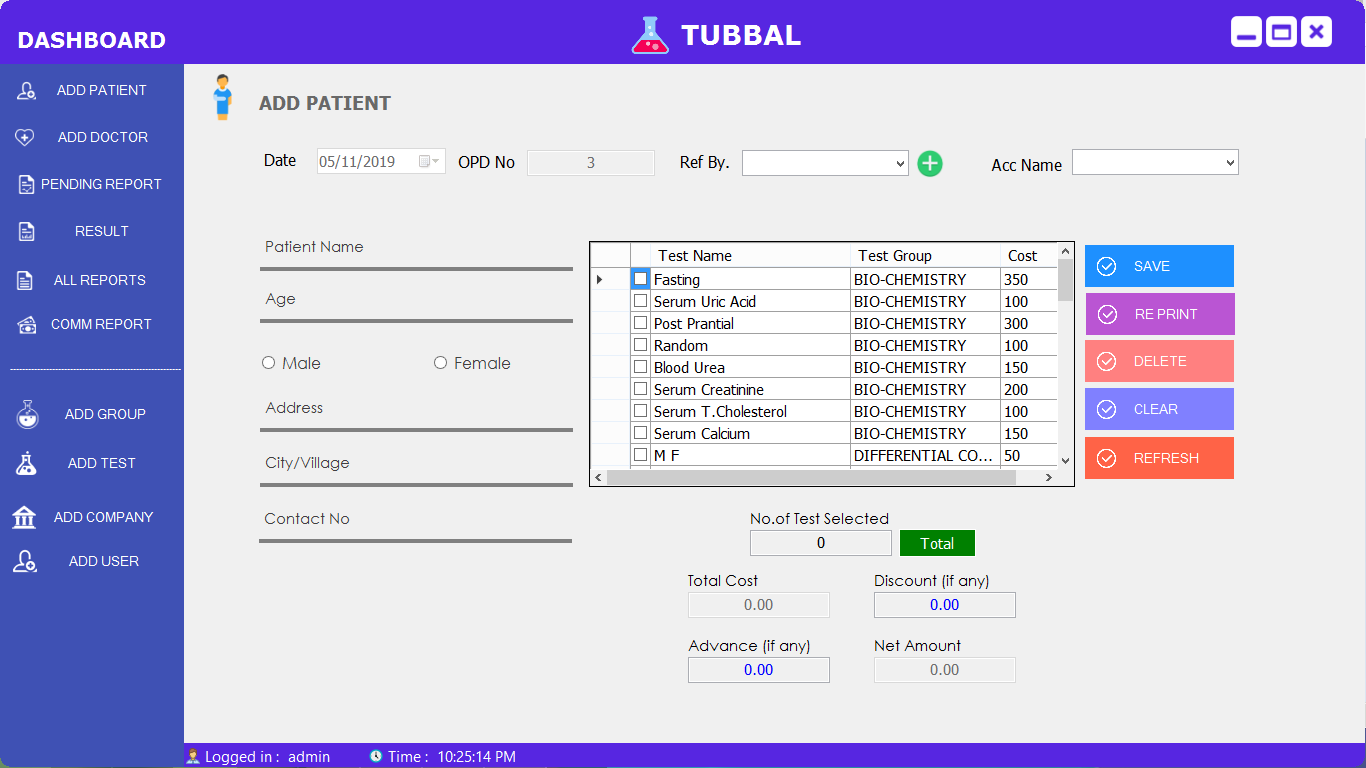Click the Add User person icon
This screenshot has height=768, width=1366.
point(25,561)
